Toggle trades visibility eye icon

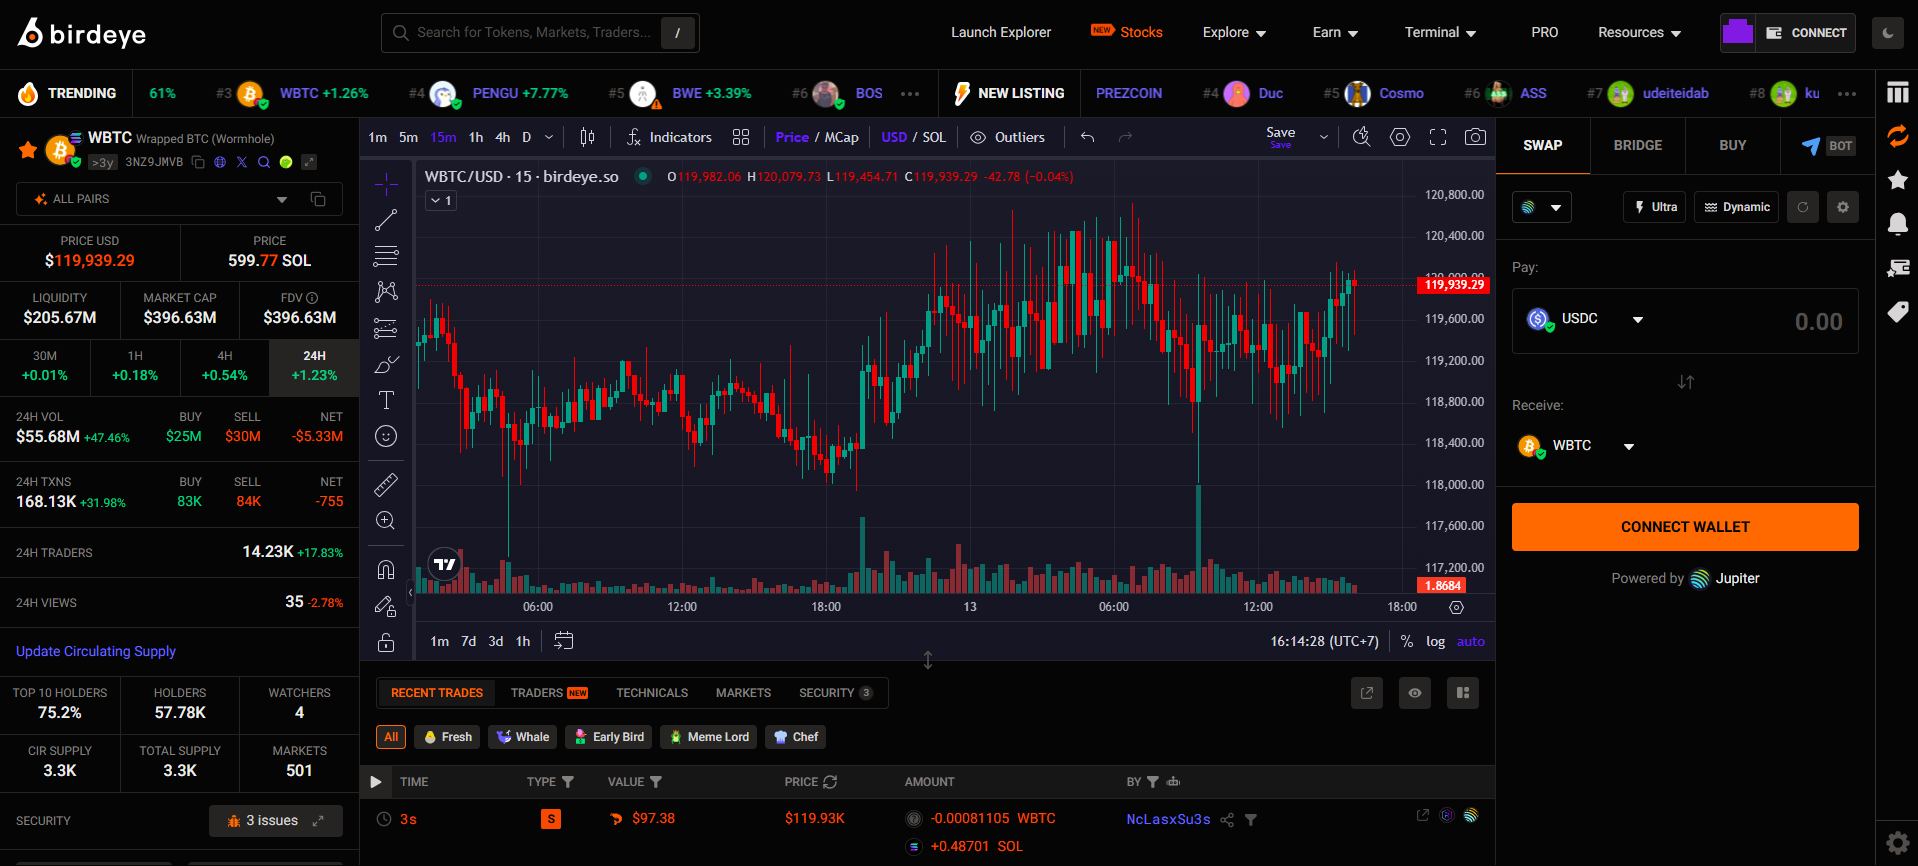tap(1415, 693)
